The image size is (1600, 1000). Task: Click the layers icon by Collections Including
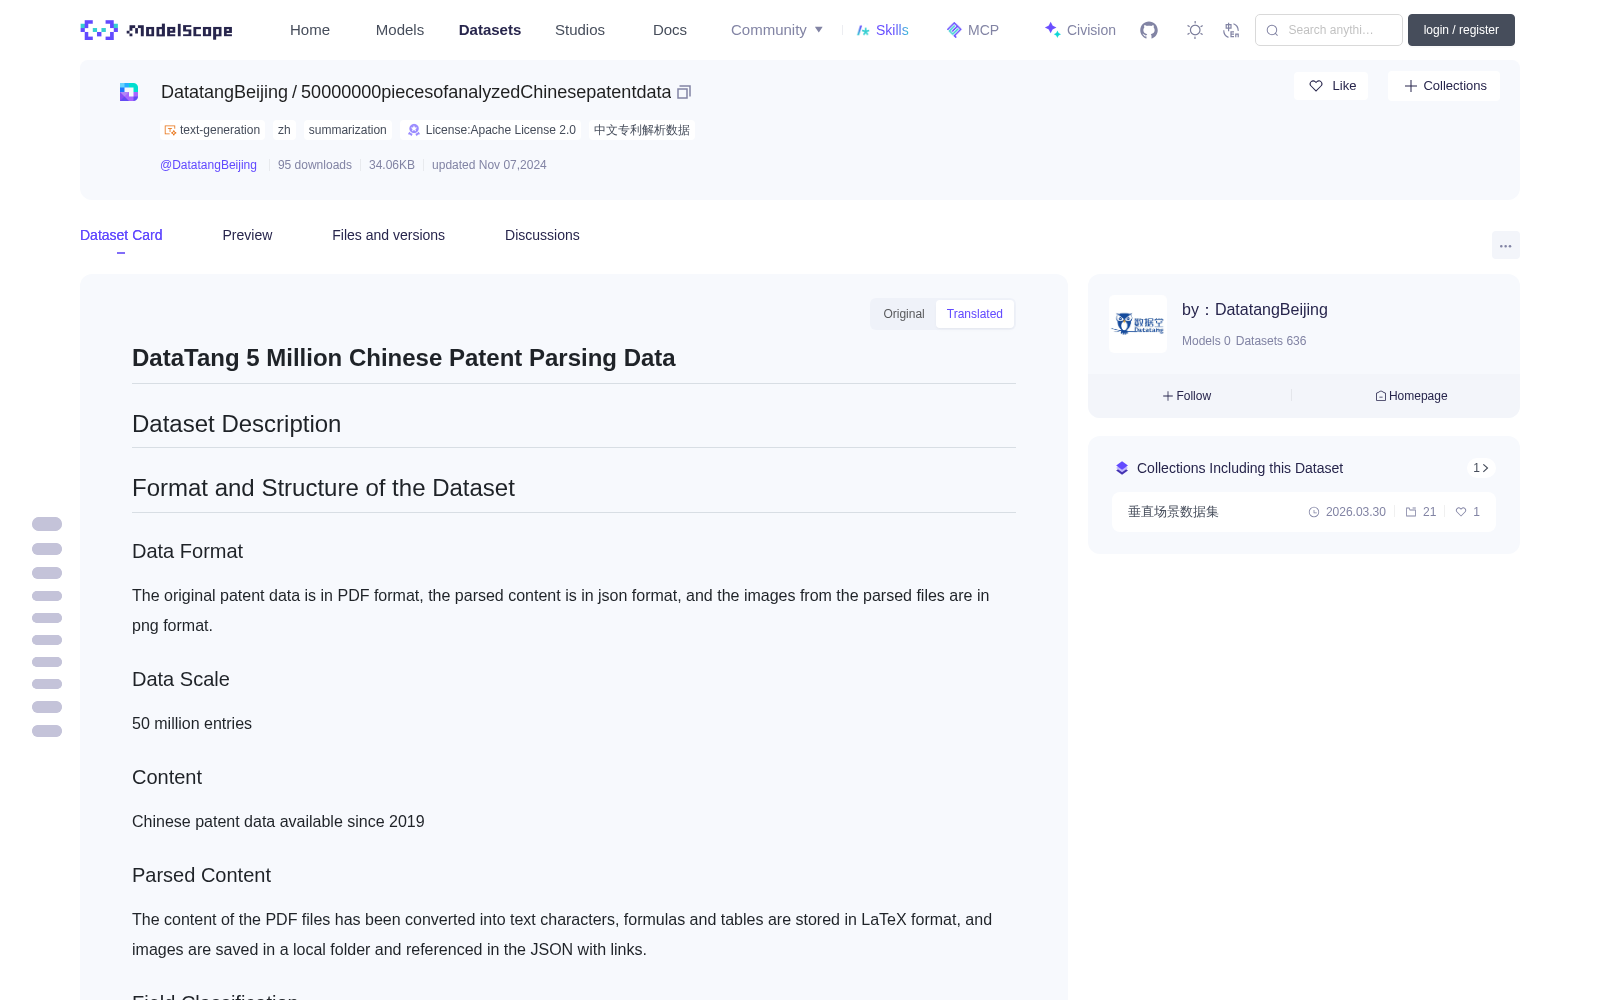[1122, 468]
